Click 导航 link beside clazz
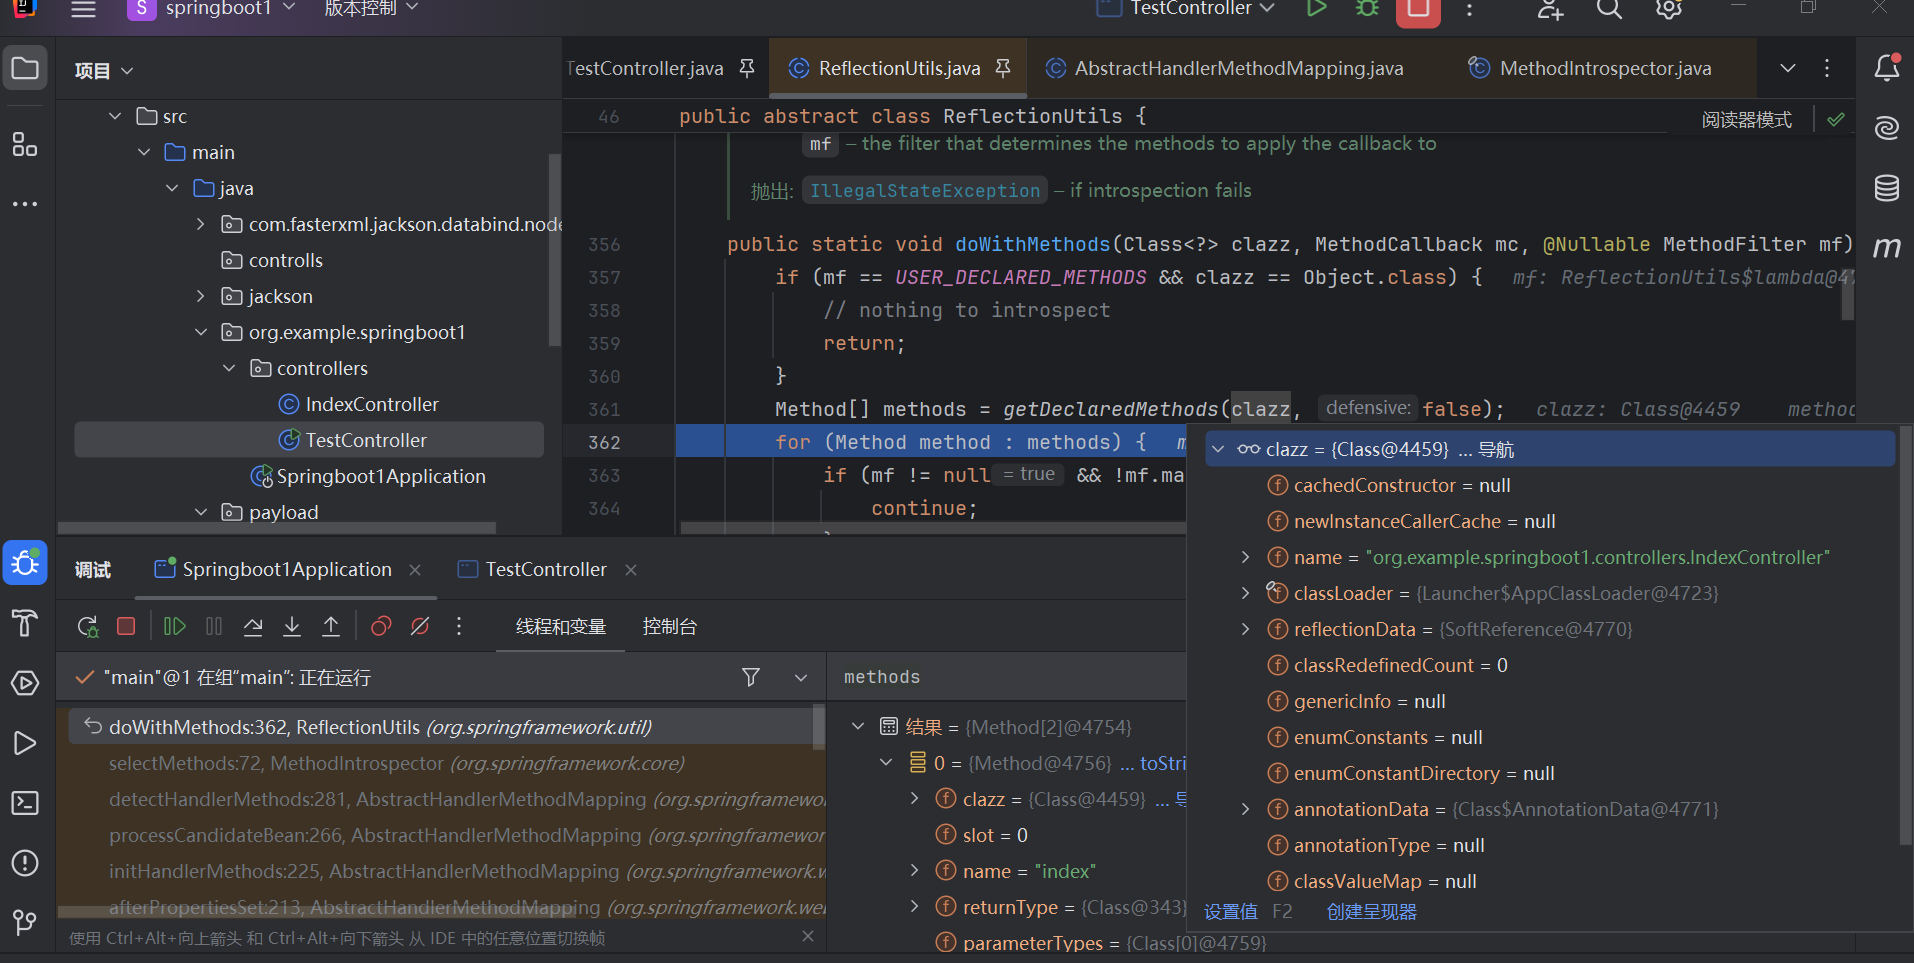 click(1496, 450)
